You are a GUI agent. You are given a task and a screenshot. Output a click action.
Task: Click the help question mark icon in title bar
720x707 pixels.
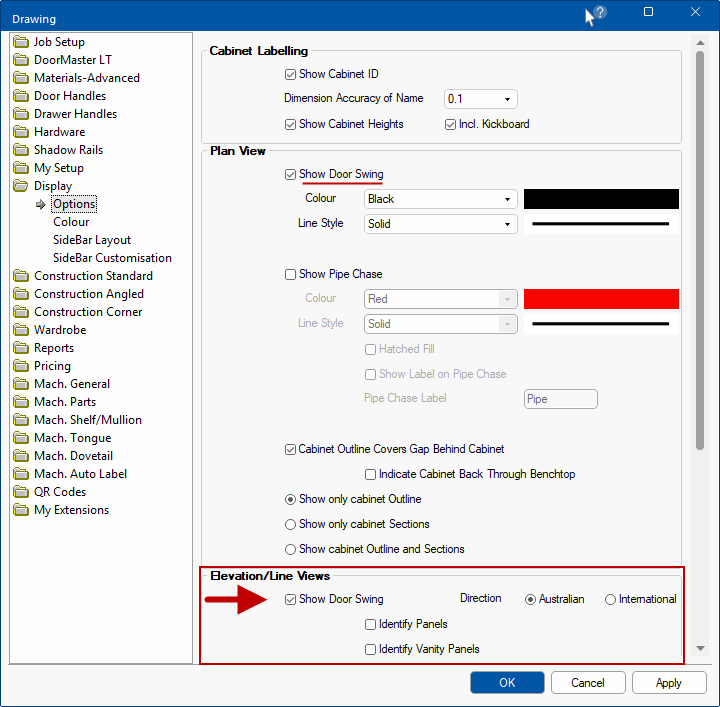(600, 13)
